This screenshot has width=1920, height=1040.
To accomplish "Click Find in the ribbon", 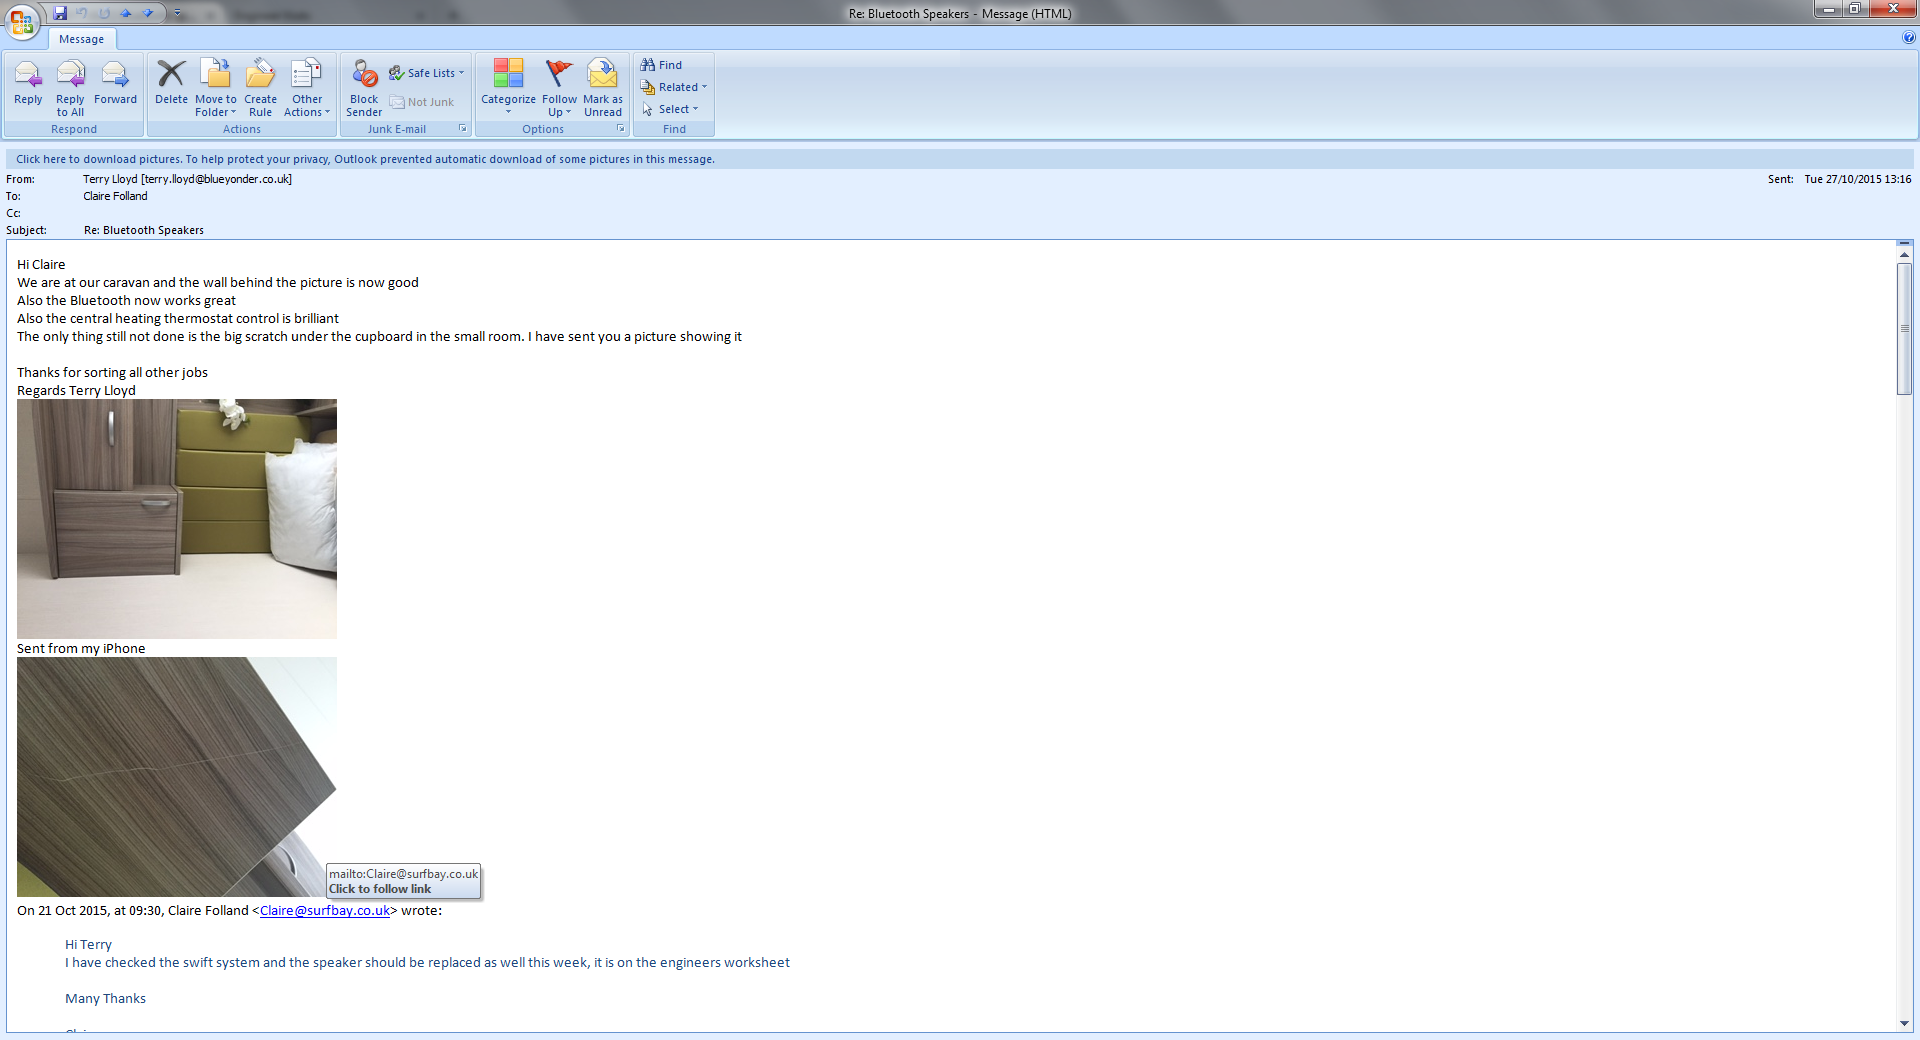I will (x=661, y=65).
